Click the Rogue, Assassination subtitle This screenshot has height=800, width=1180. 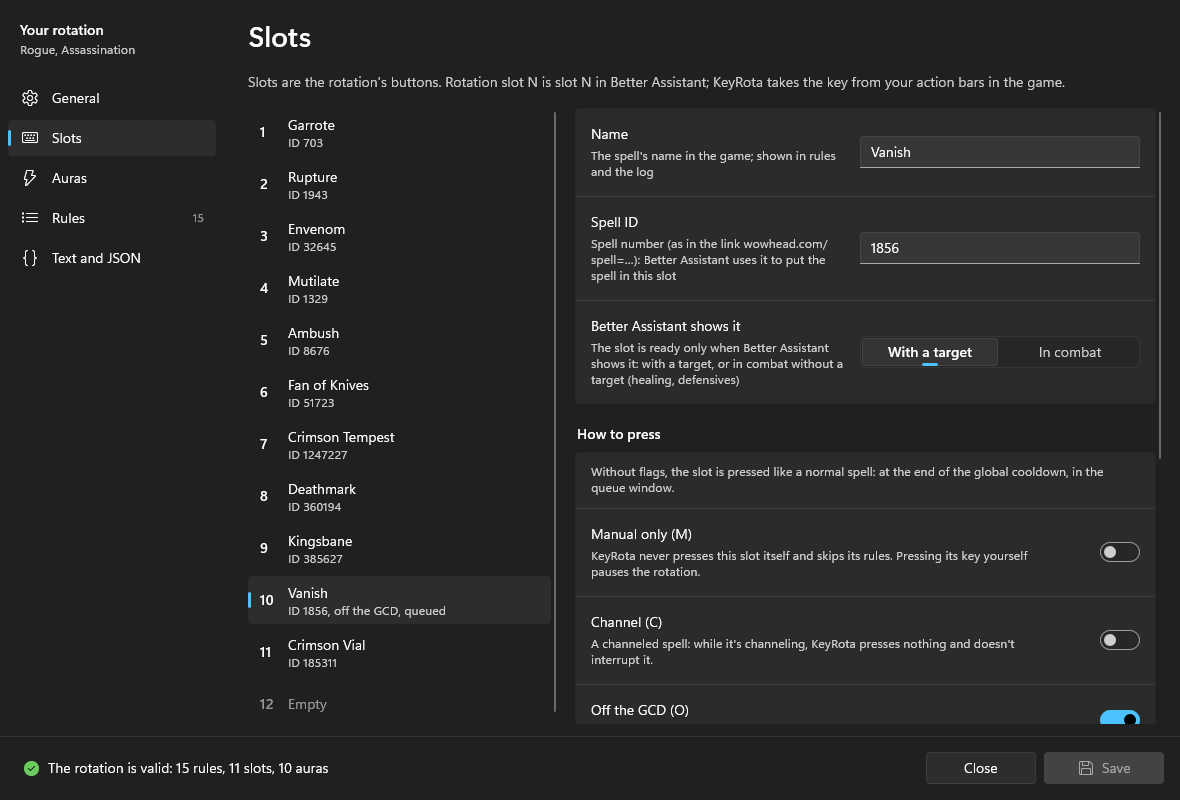(x=78, y=50)
